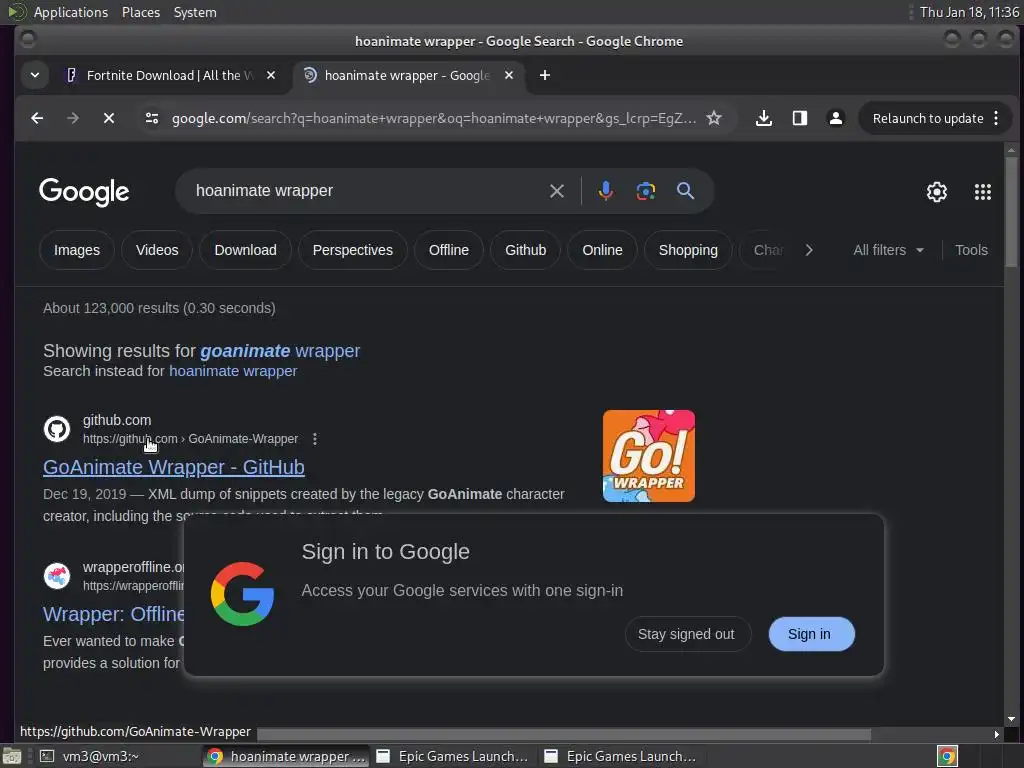The image size is (1024, 768).
Task: Click the horizontal scrollbar at bottom
Action: (x=564, y=735)
